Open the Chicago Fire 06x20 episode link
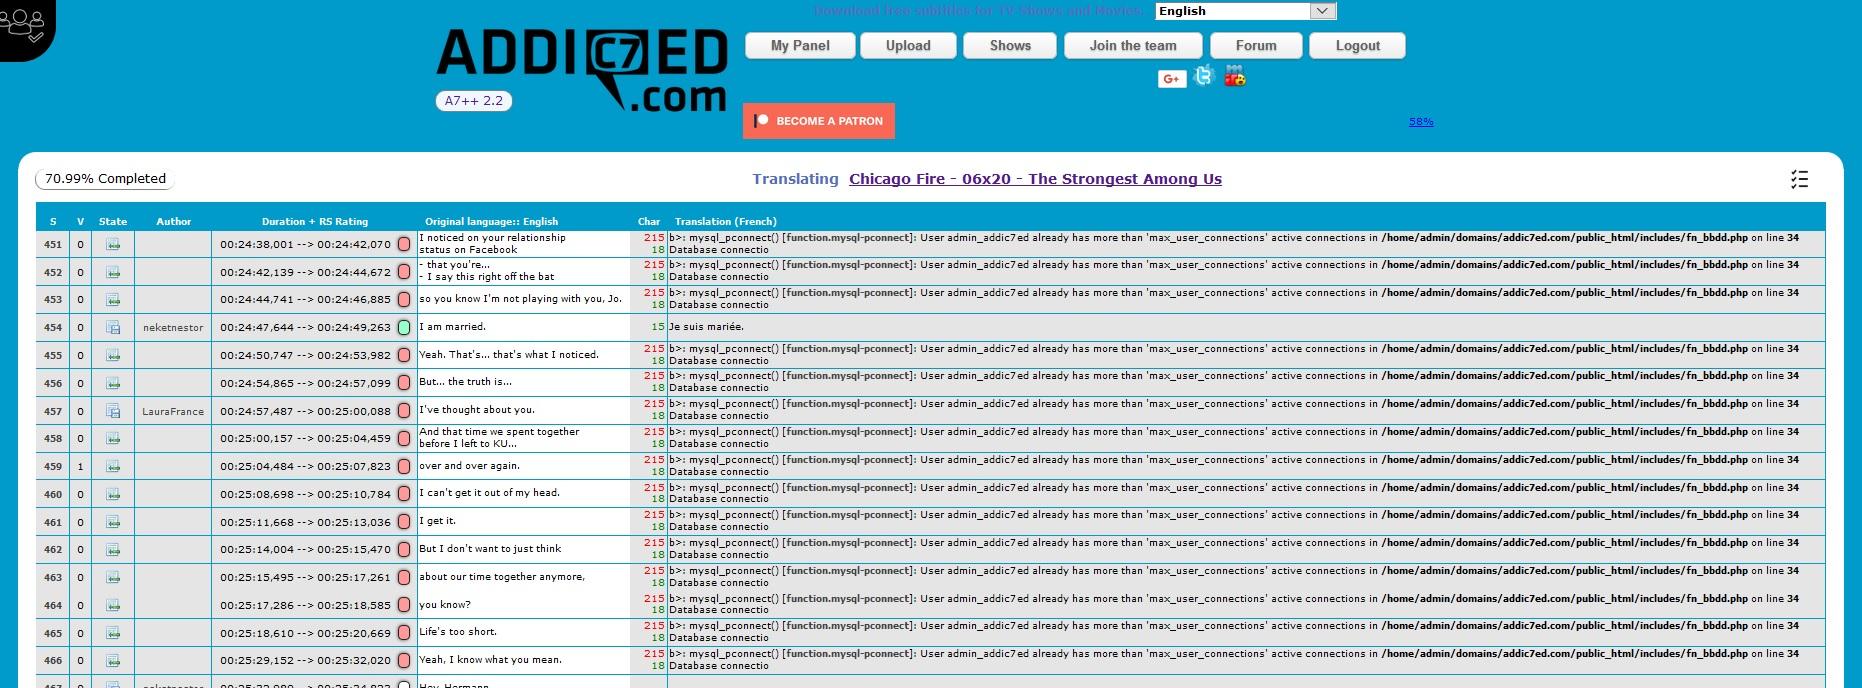 click(x=1035, y=179)
